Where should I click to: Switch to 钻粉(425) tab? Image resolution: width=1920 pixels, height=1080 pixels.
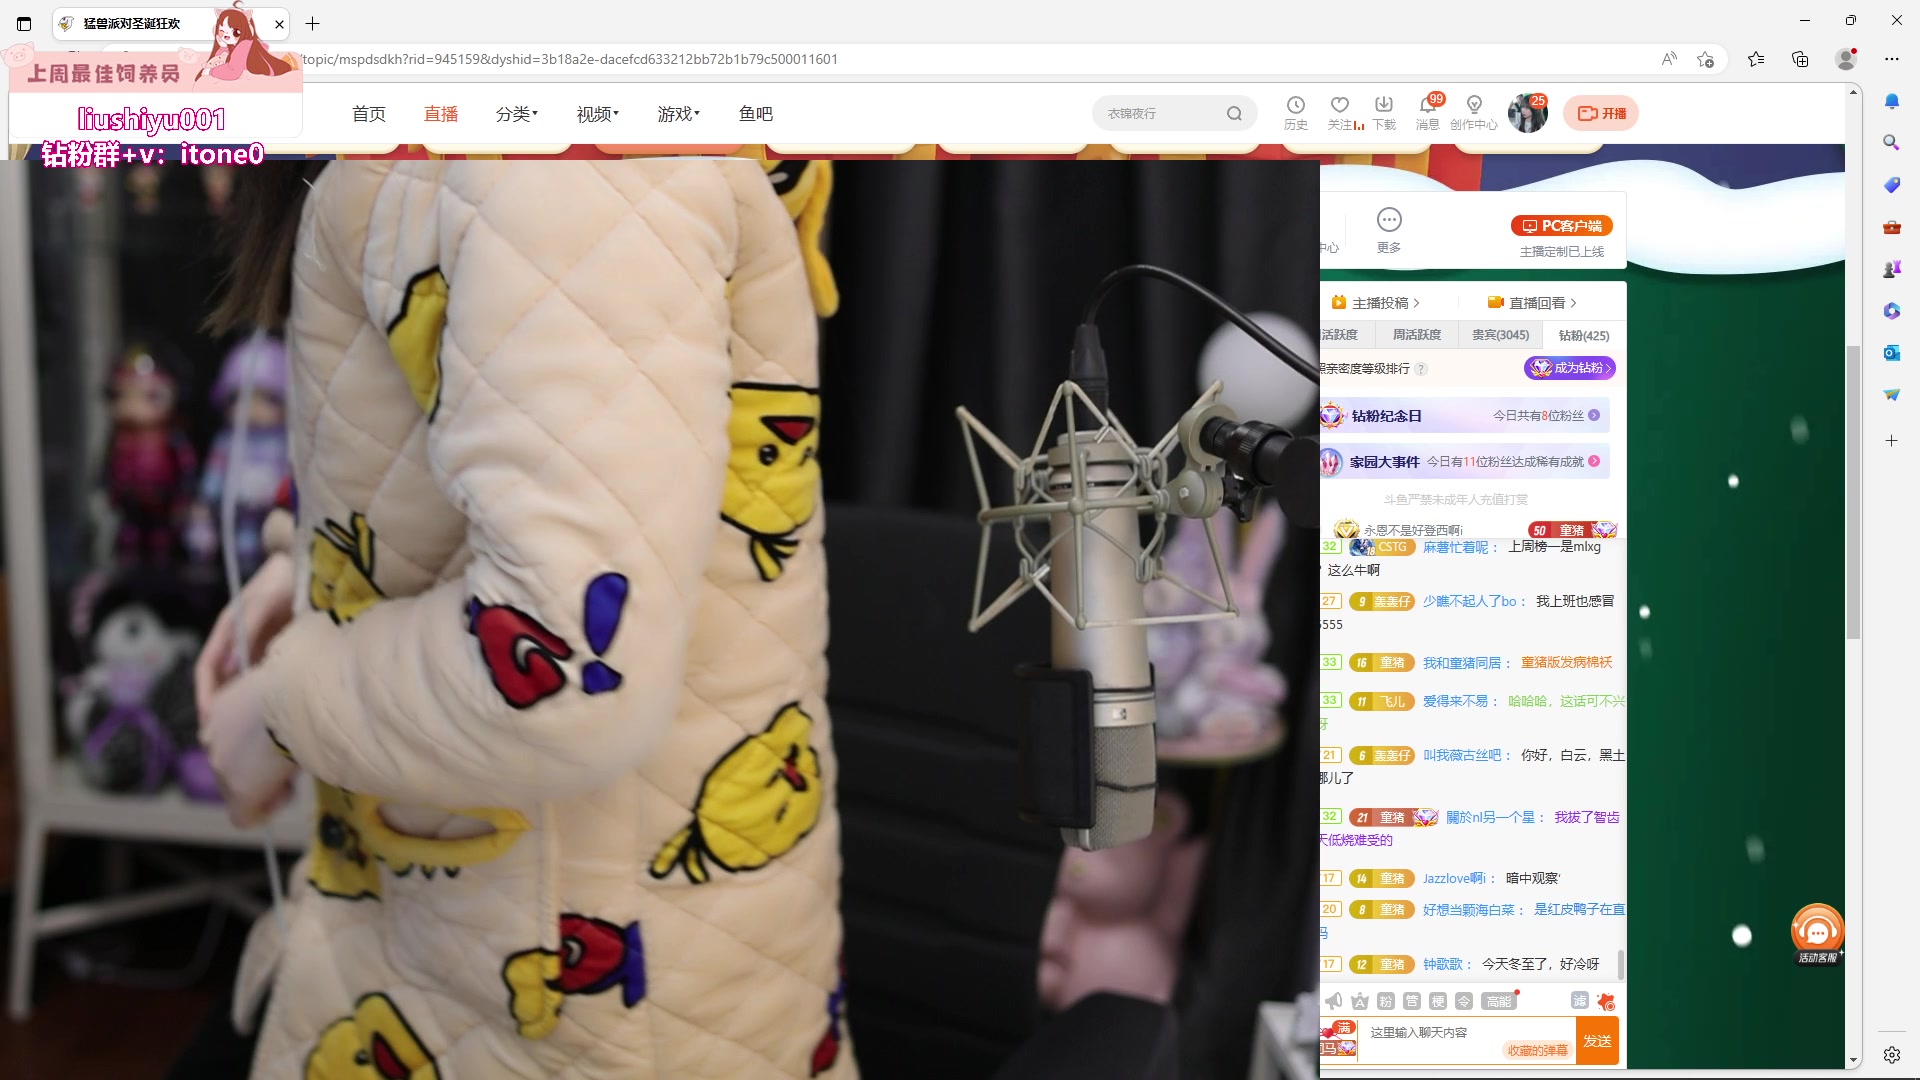point(1584,335)
